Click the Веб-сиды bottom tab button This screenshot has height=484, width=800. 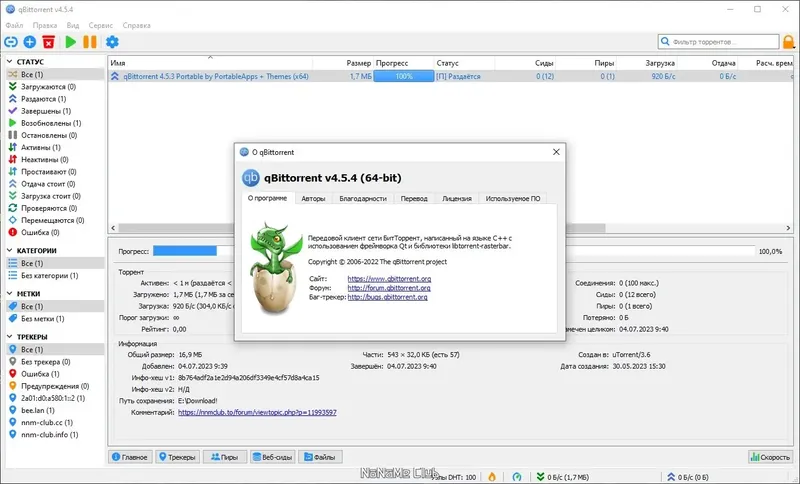click(x=272, y=457)
